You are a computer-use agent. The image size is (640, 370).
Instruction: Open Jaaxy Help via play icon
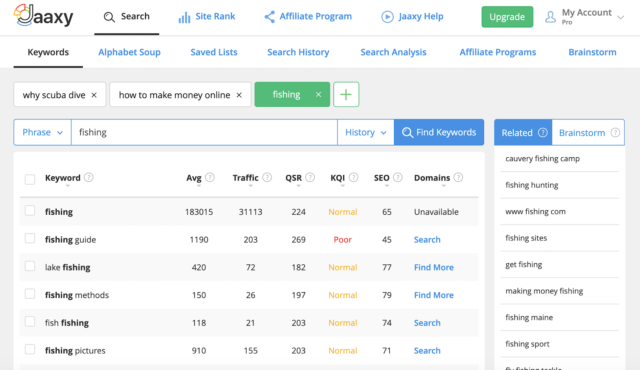point(387,17)
